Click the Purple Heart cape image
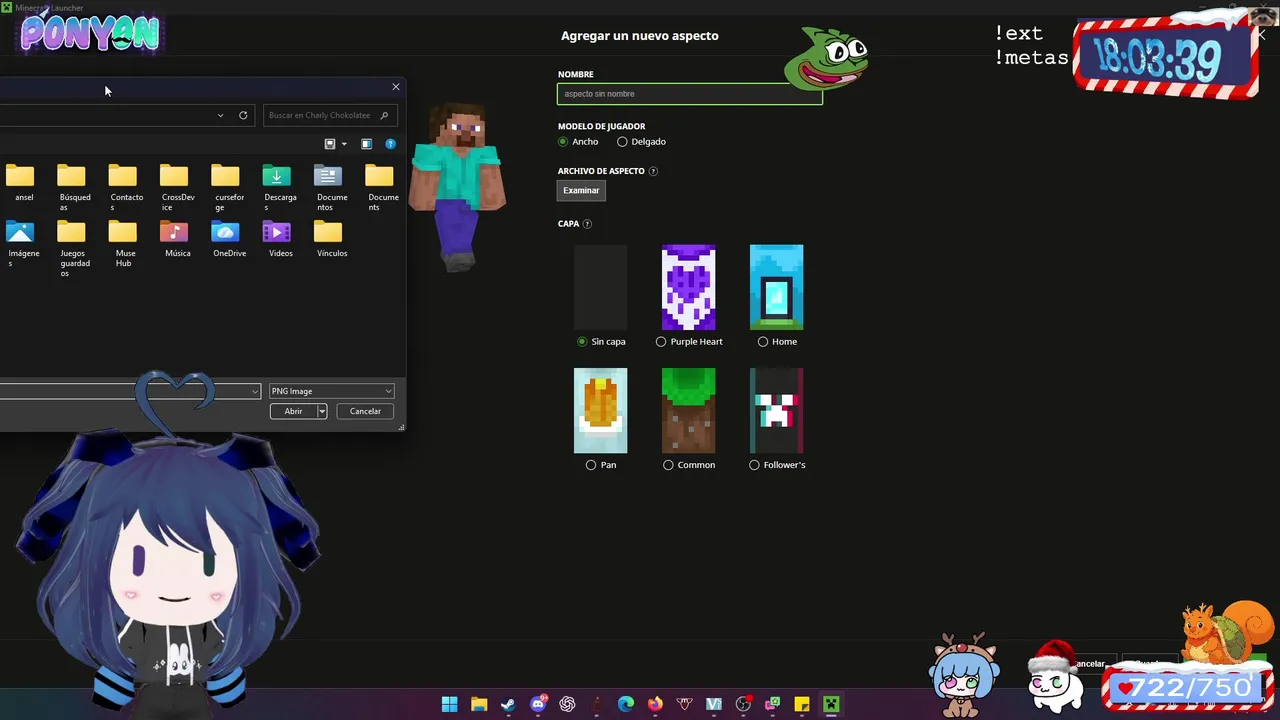Image resolution: width=1280 pixels, height=720 pixels. point(688,288)
